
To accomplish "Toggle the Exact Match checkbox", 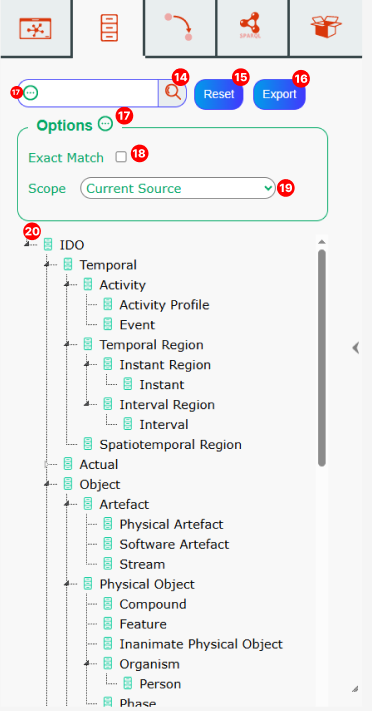I will coord(121,157).
